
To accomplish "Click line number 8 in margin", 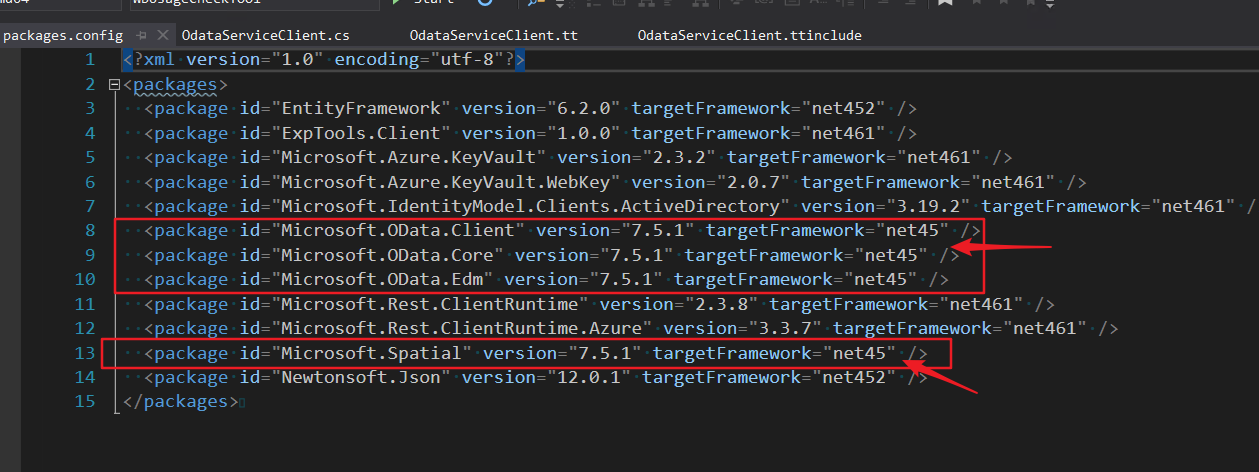I will (x=89, y=231).
